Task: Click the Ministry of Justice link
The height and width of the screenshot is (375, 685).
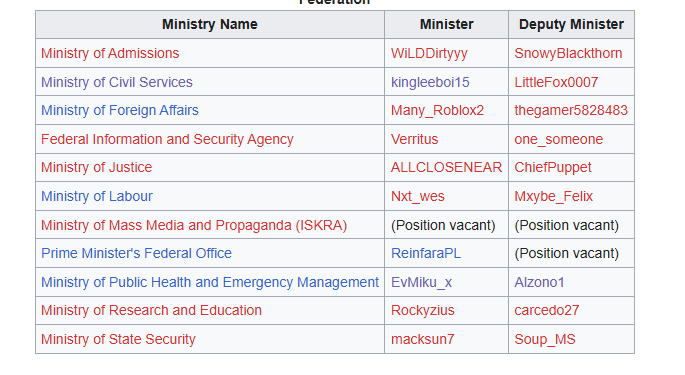Action: click(x=97, y=167)
